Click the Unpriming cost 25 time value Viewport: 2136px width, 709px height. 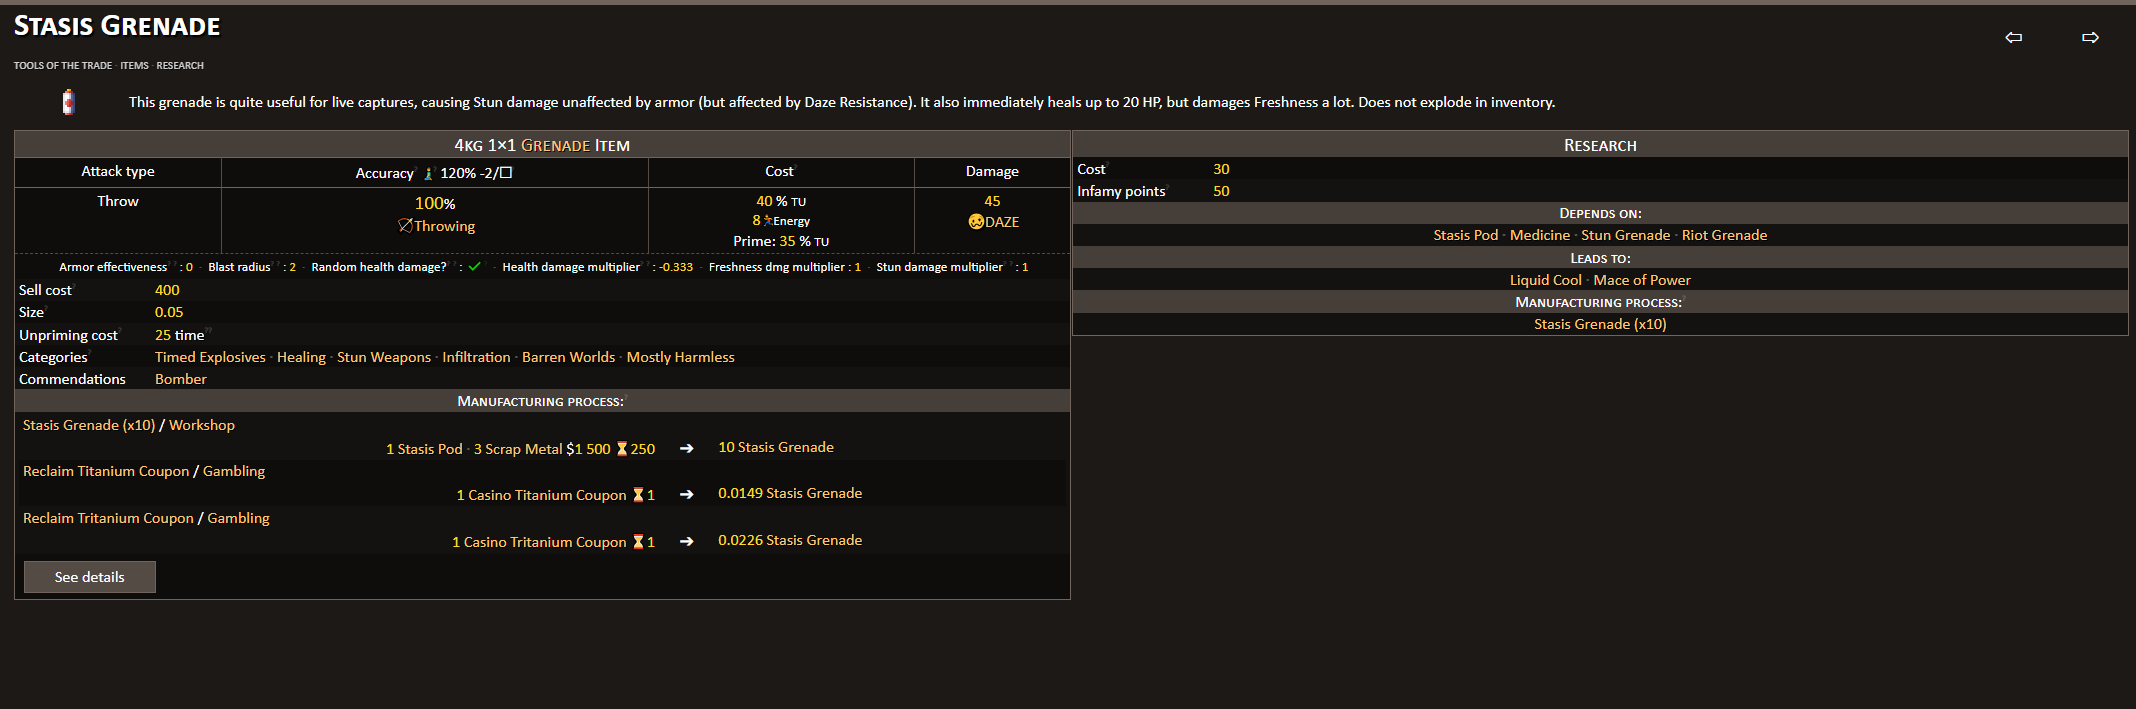point(180,335)
